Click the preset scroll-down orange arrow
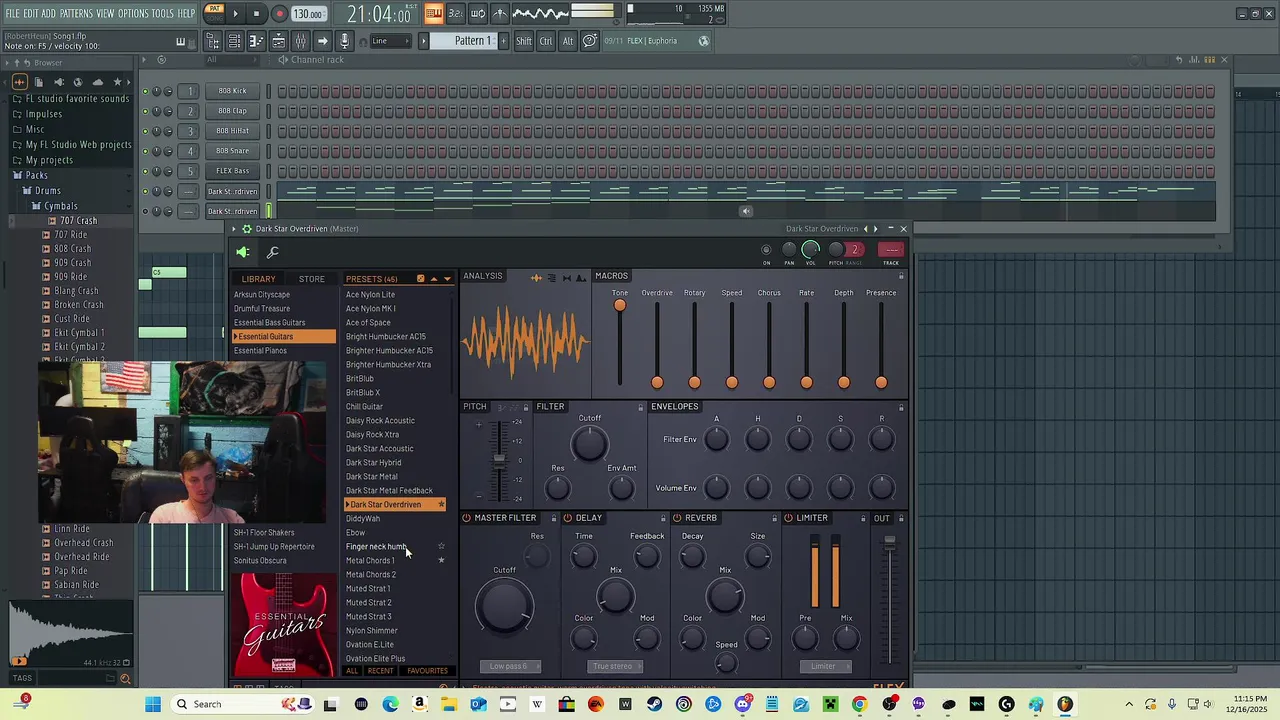This screenshot has width=1280, height=720. 447,279
